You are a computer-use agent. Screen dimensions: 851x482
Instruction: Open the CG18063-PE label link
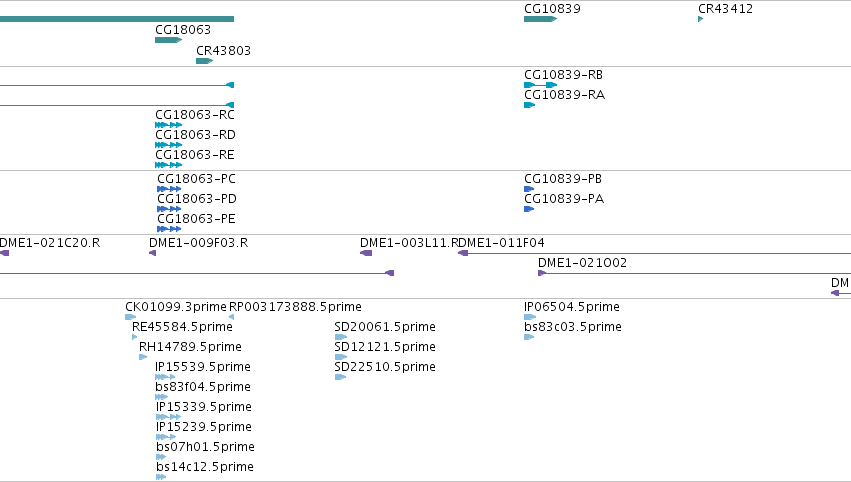196,218
